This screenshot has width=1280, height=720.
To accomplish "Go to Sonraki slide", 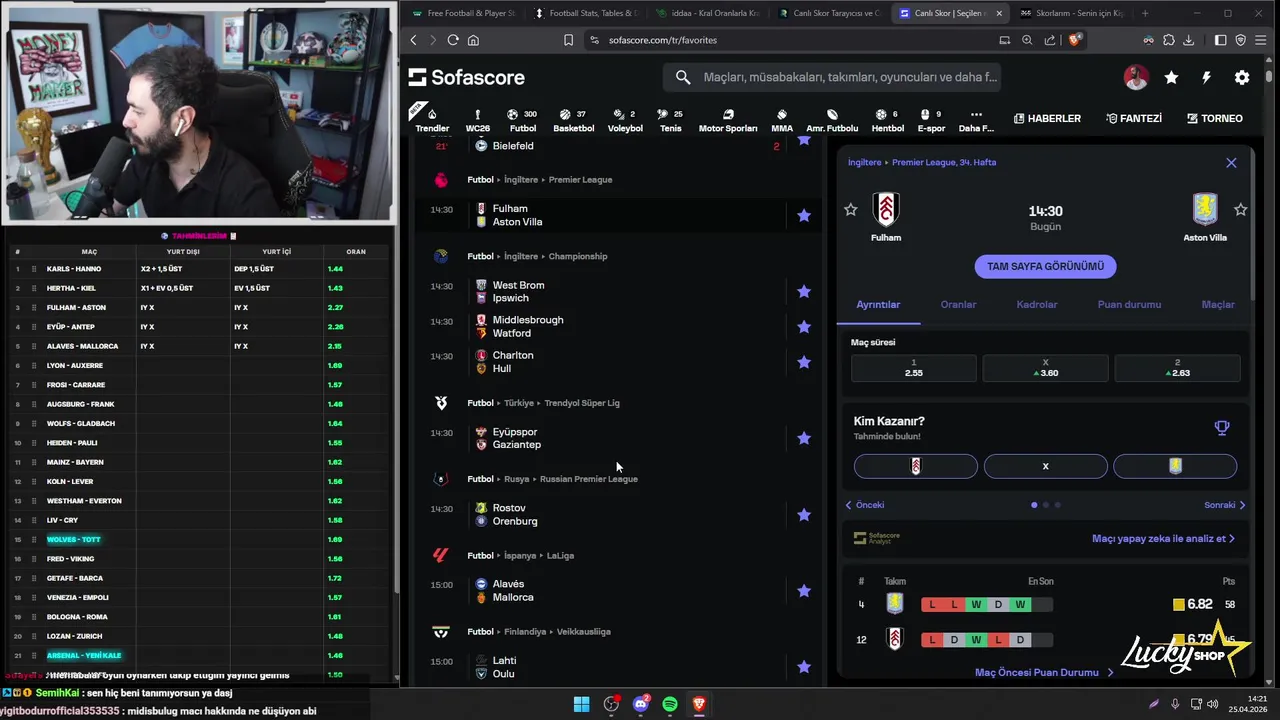I will click(1225, 505).
